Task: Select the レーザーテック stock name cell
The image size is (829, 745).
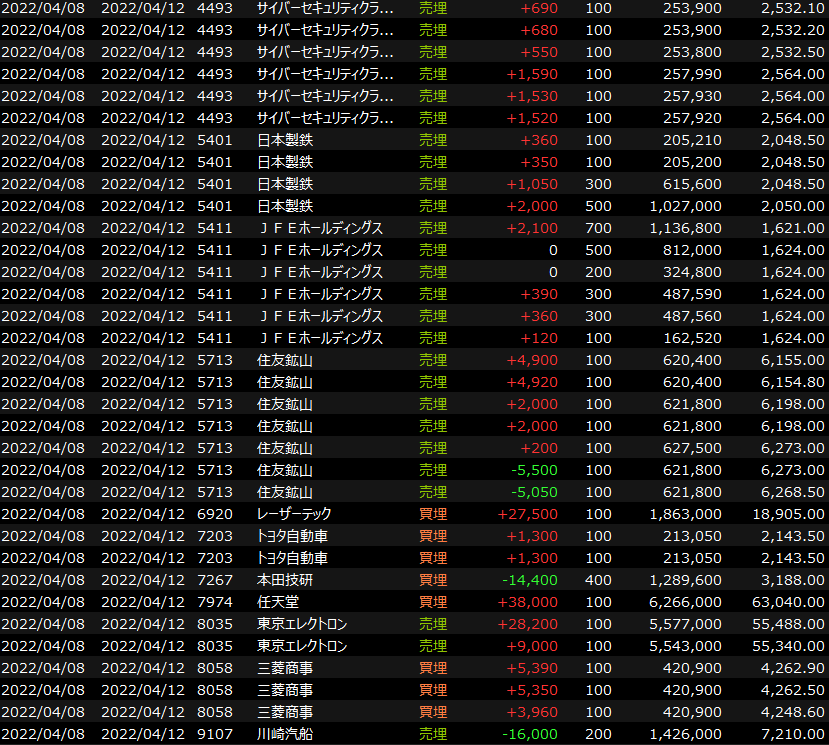Action: [294, 514]
